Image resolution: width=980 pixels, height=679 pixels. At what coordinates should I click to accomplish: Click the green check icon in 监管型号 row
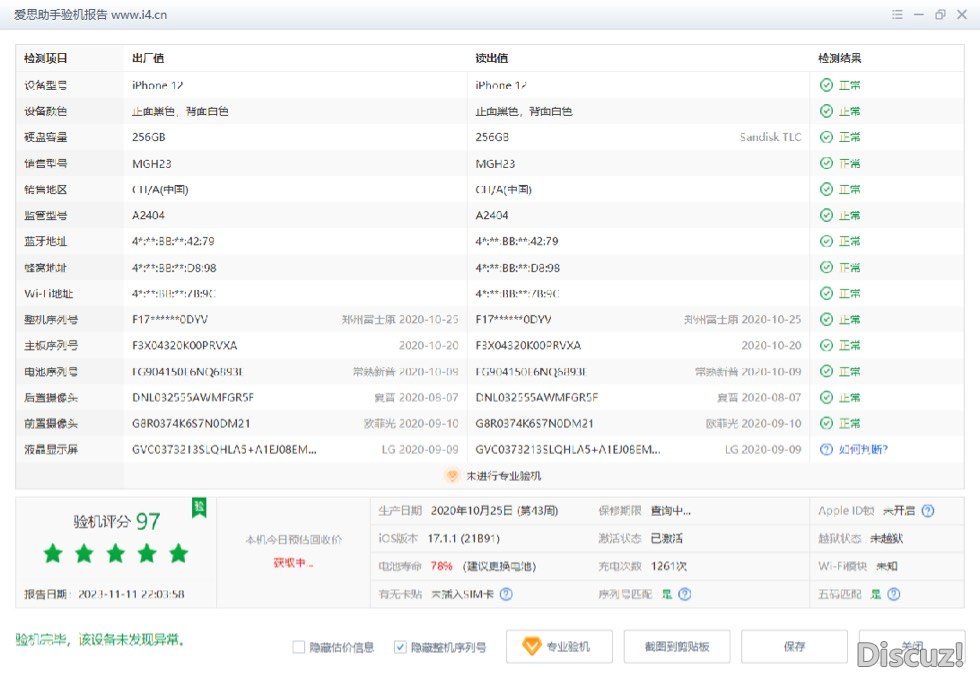(826, 215)
